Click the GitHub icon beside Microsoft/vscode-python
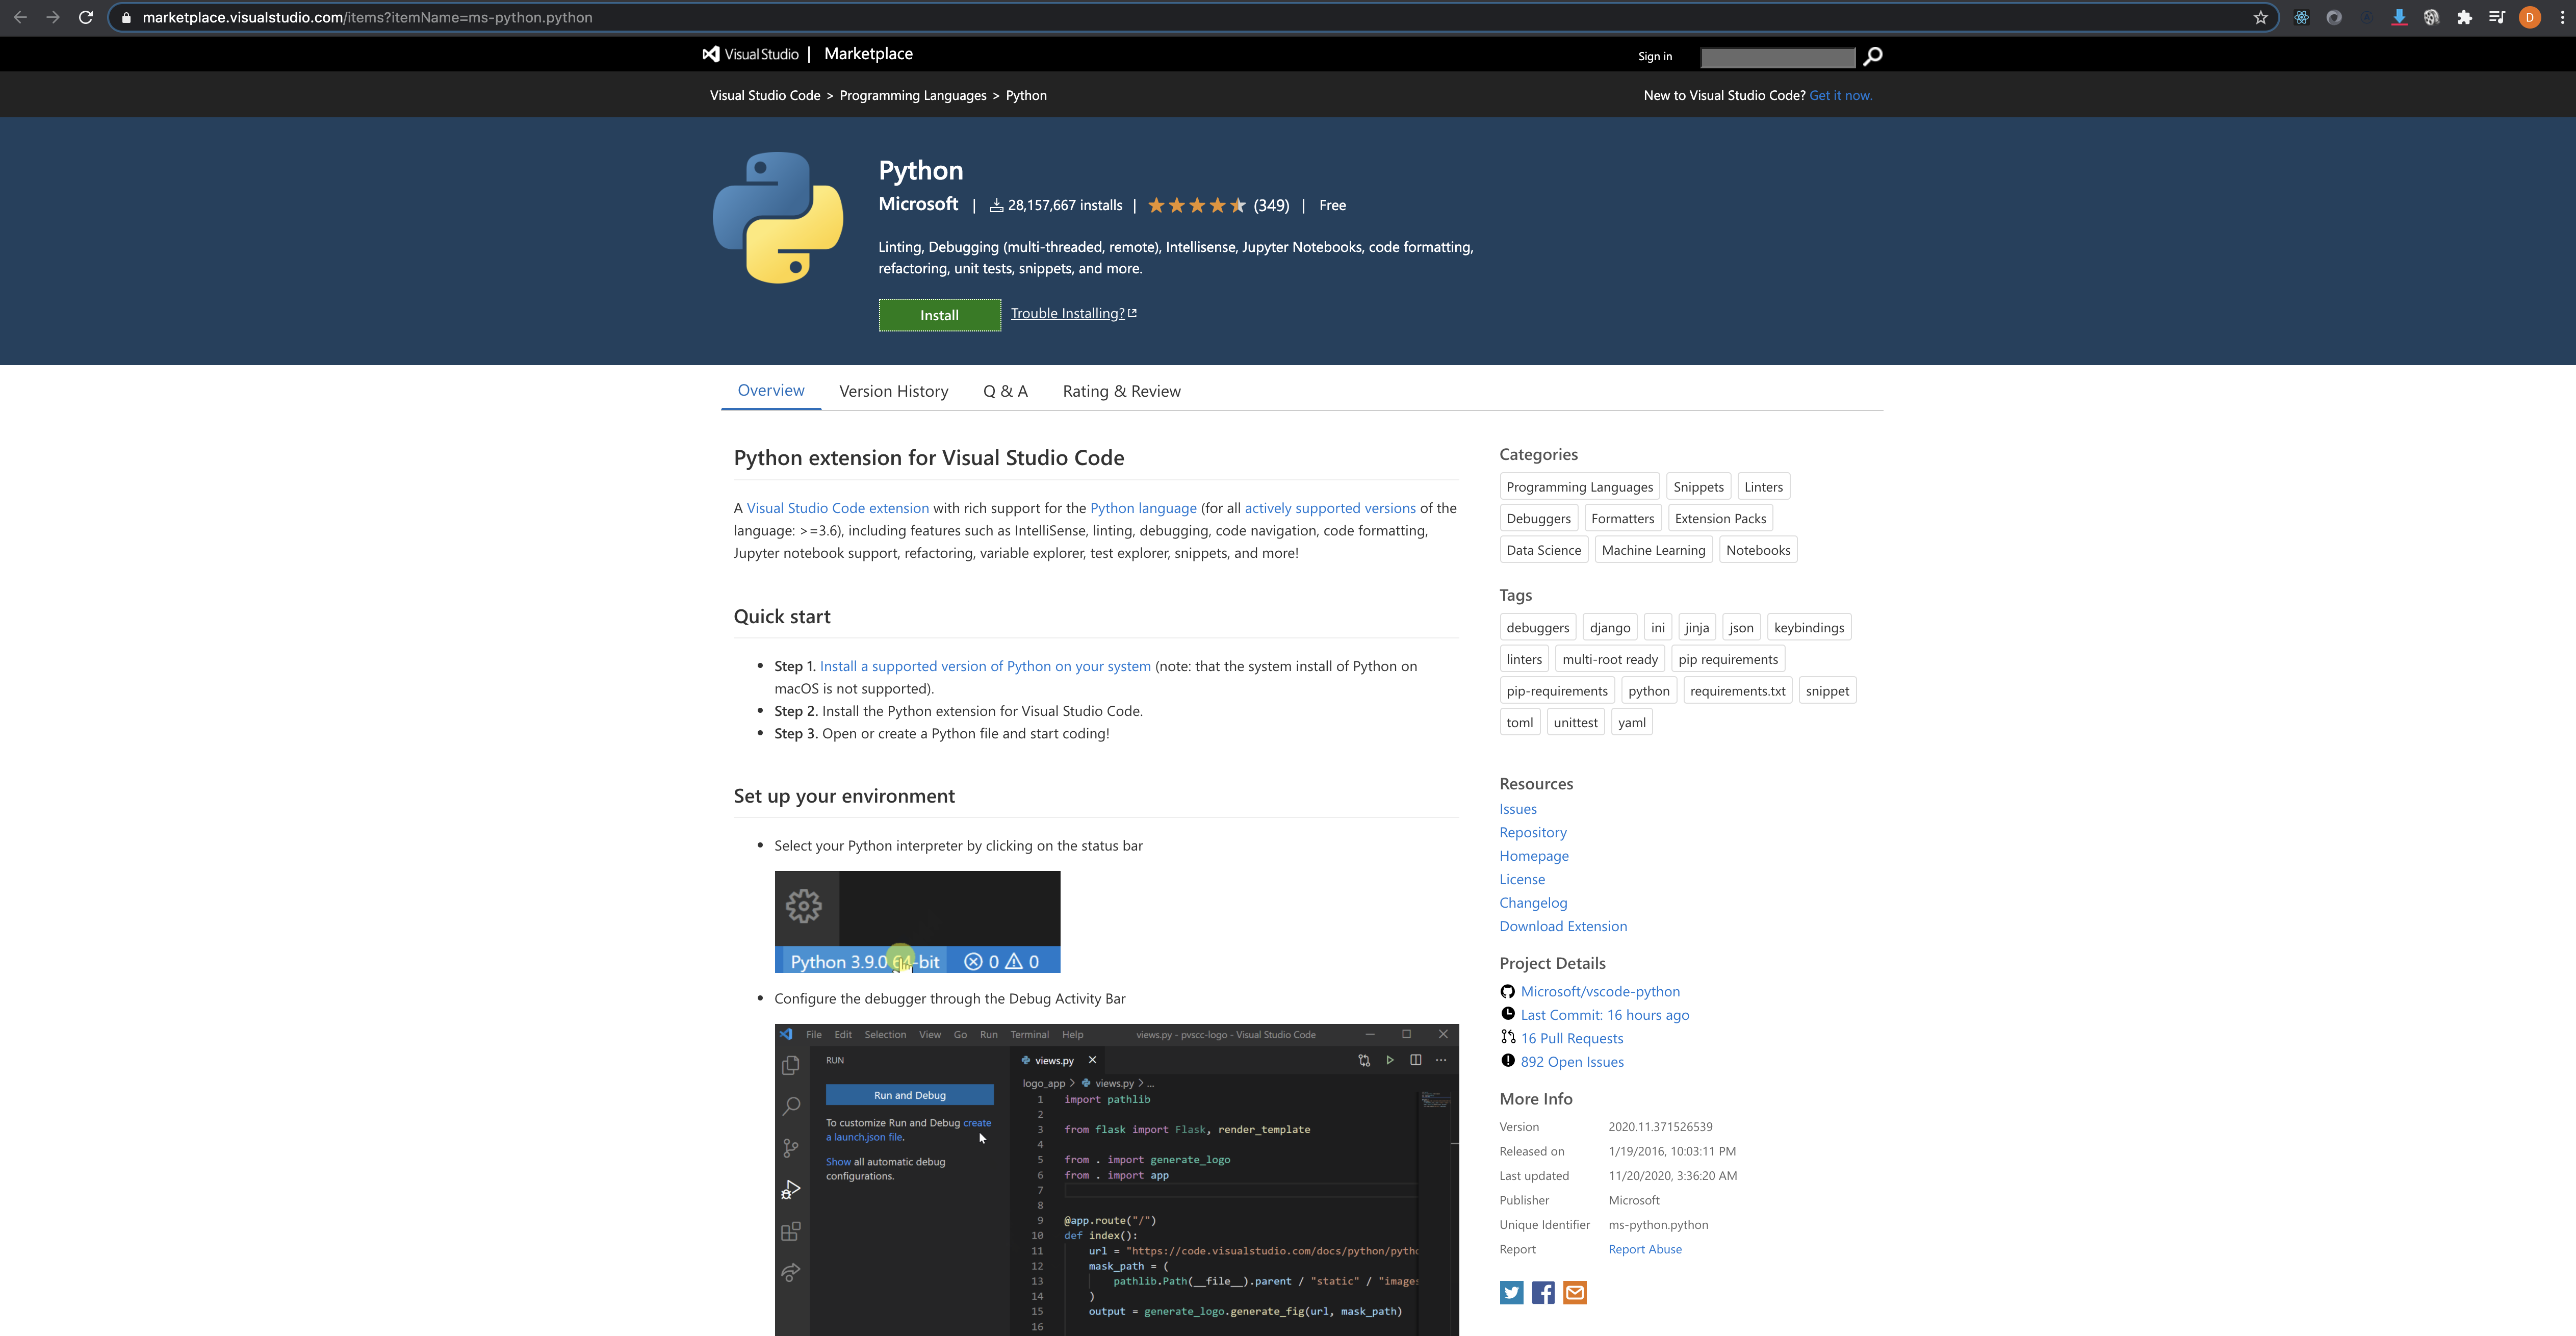The image size is (2576, 1336). (x=1507, y=991)
